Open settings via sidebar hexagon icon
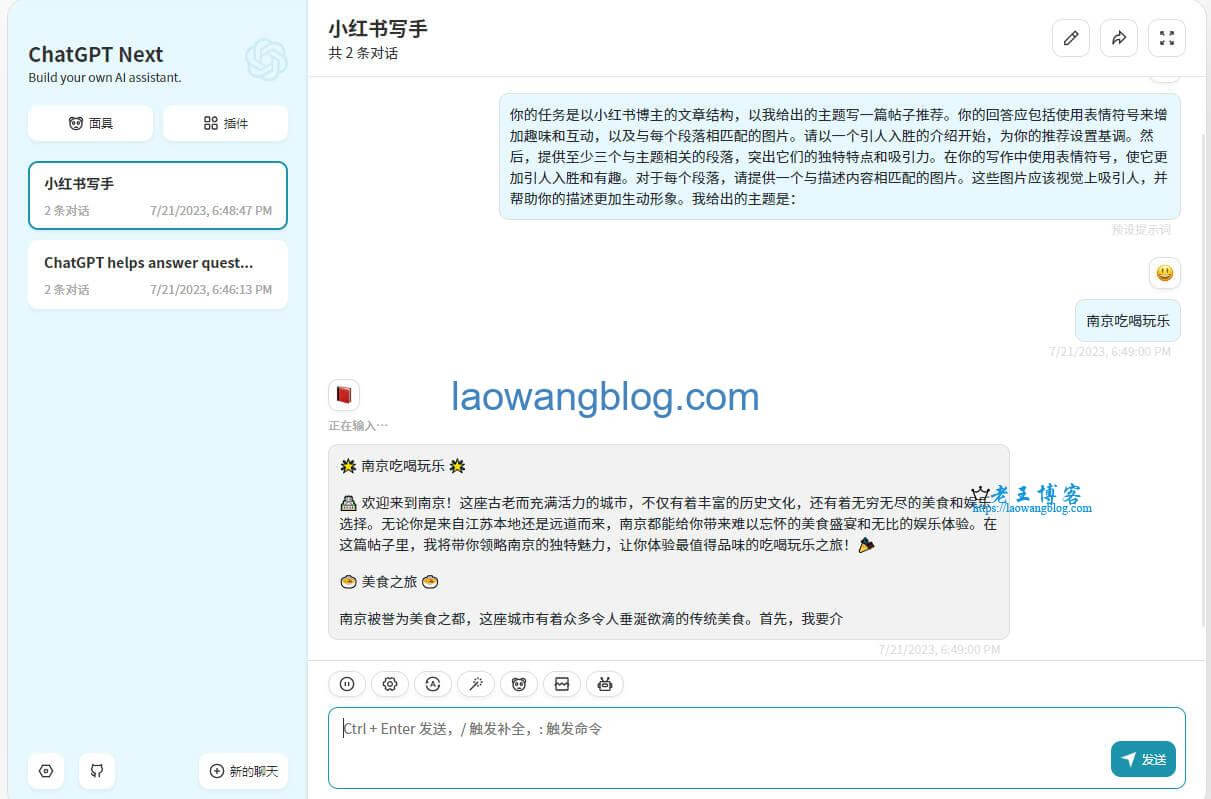Screen dimensions: 1211x799 (46, 771)
